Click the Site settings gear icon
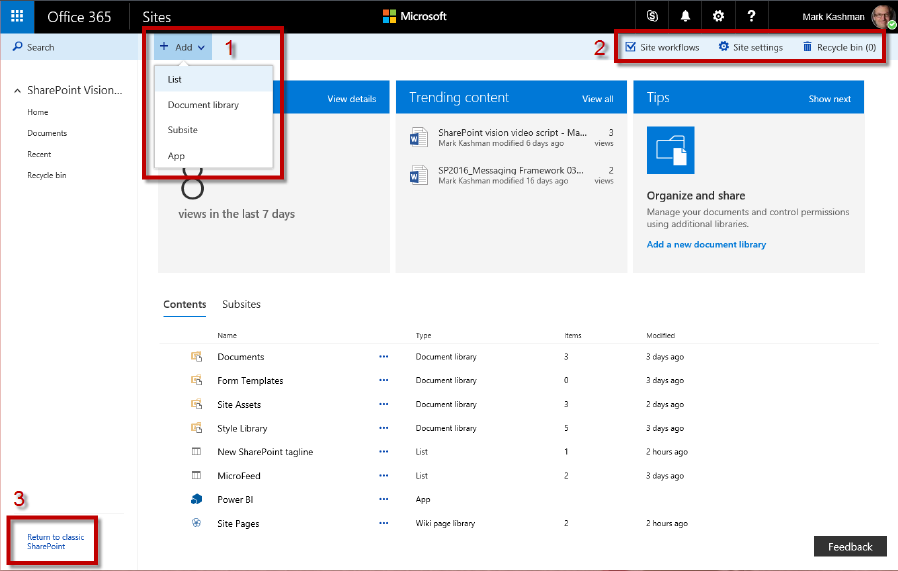The height and width of the screenshot is (571, 898). (724, 46)
